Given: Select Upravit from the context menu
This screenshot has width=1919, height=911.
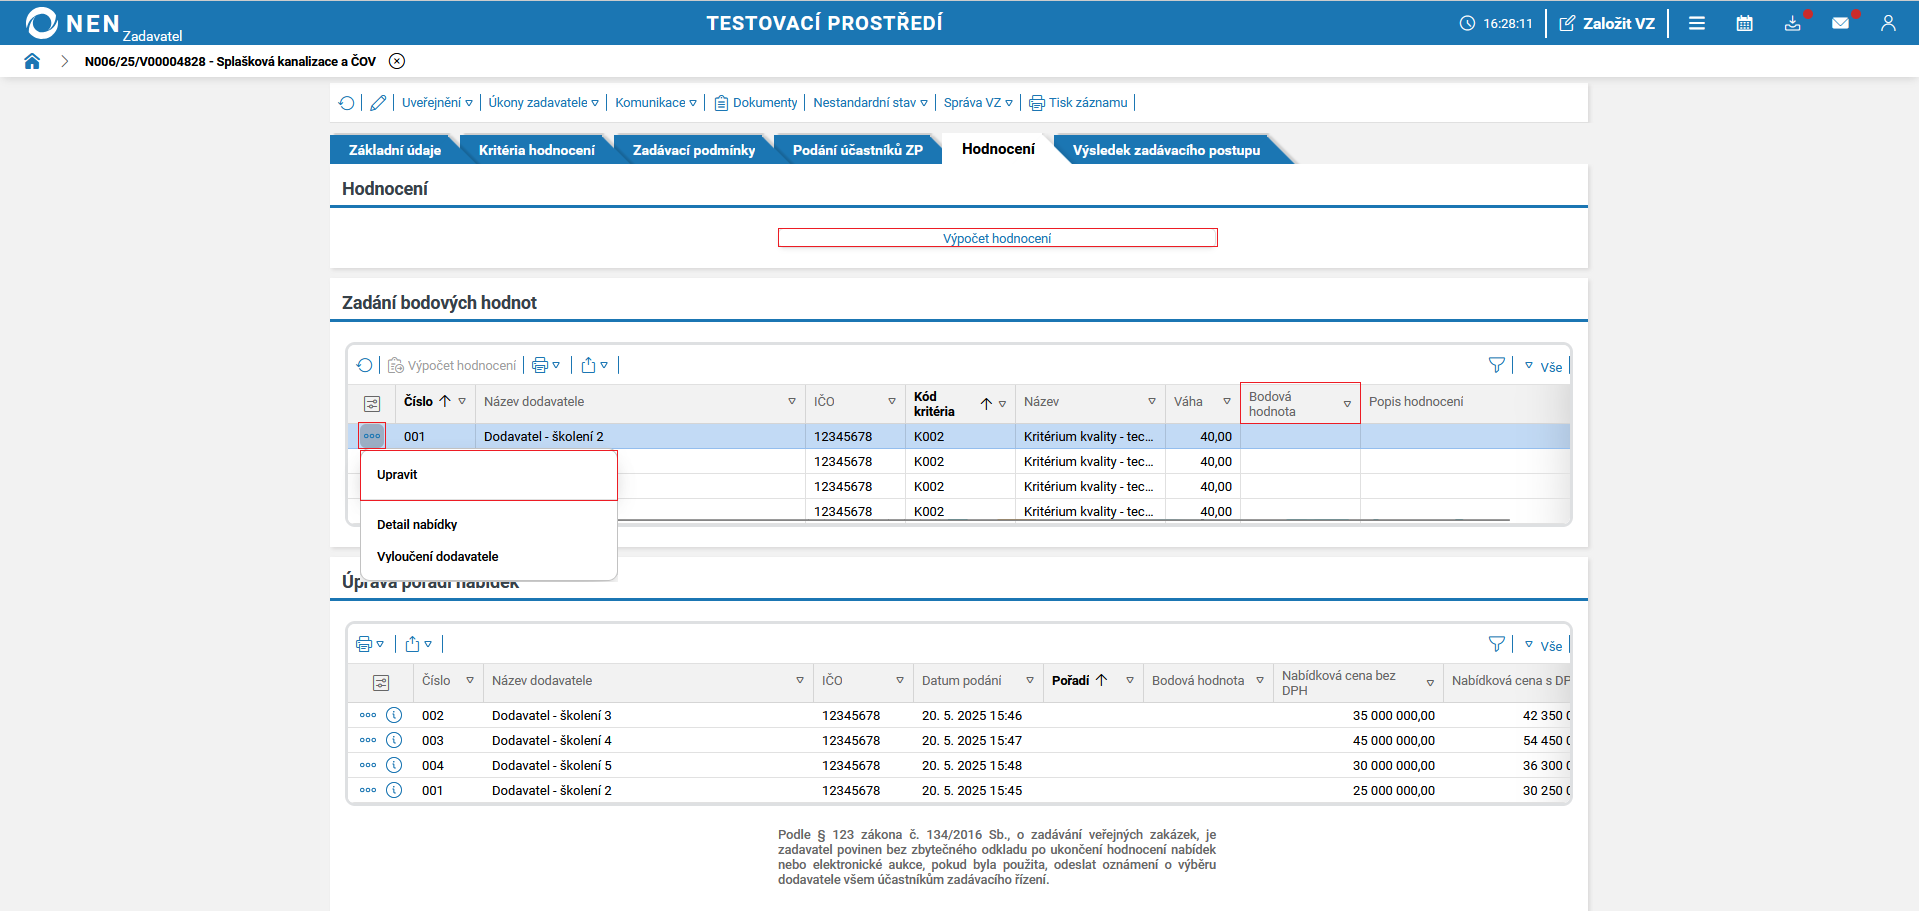Looking at the screenshot, I should pos(398,475).
